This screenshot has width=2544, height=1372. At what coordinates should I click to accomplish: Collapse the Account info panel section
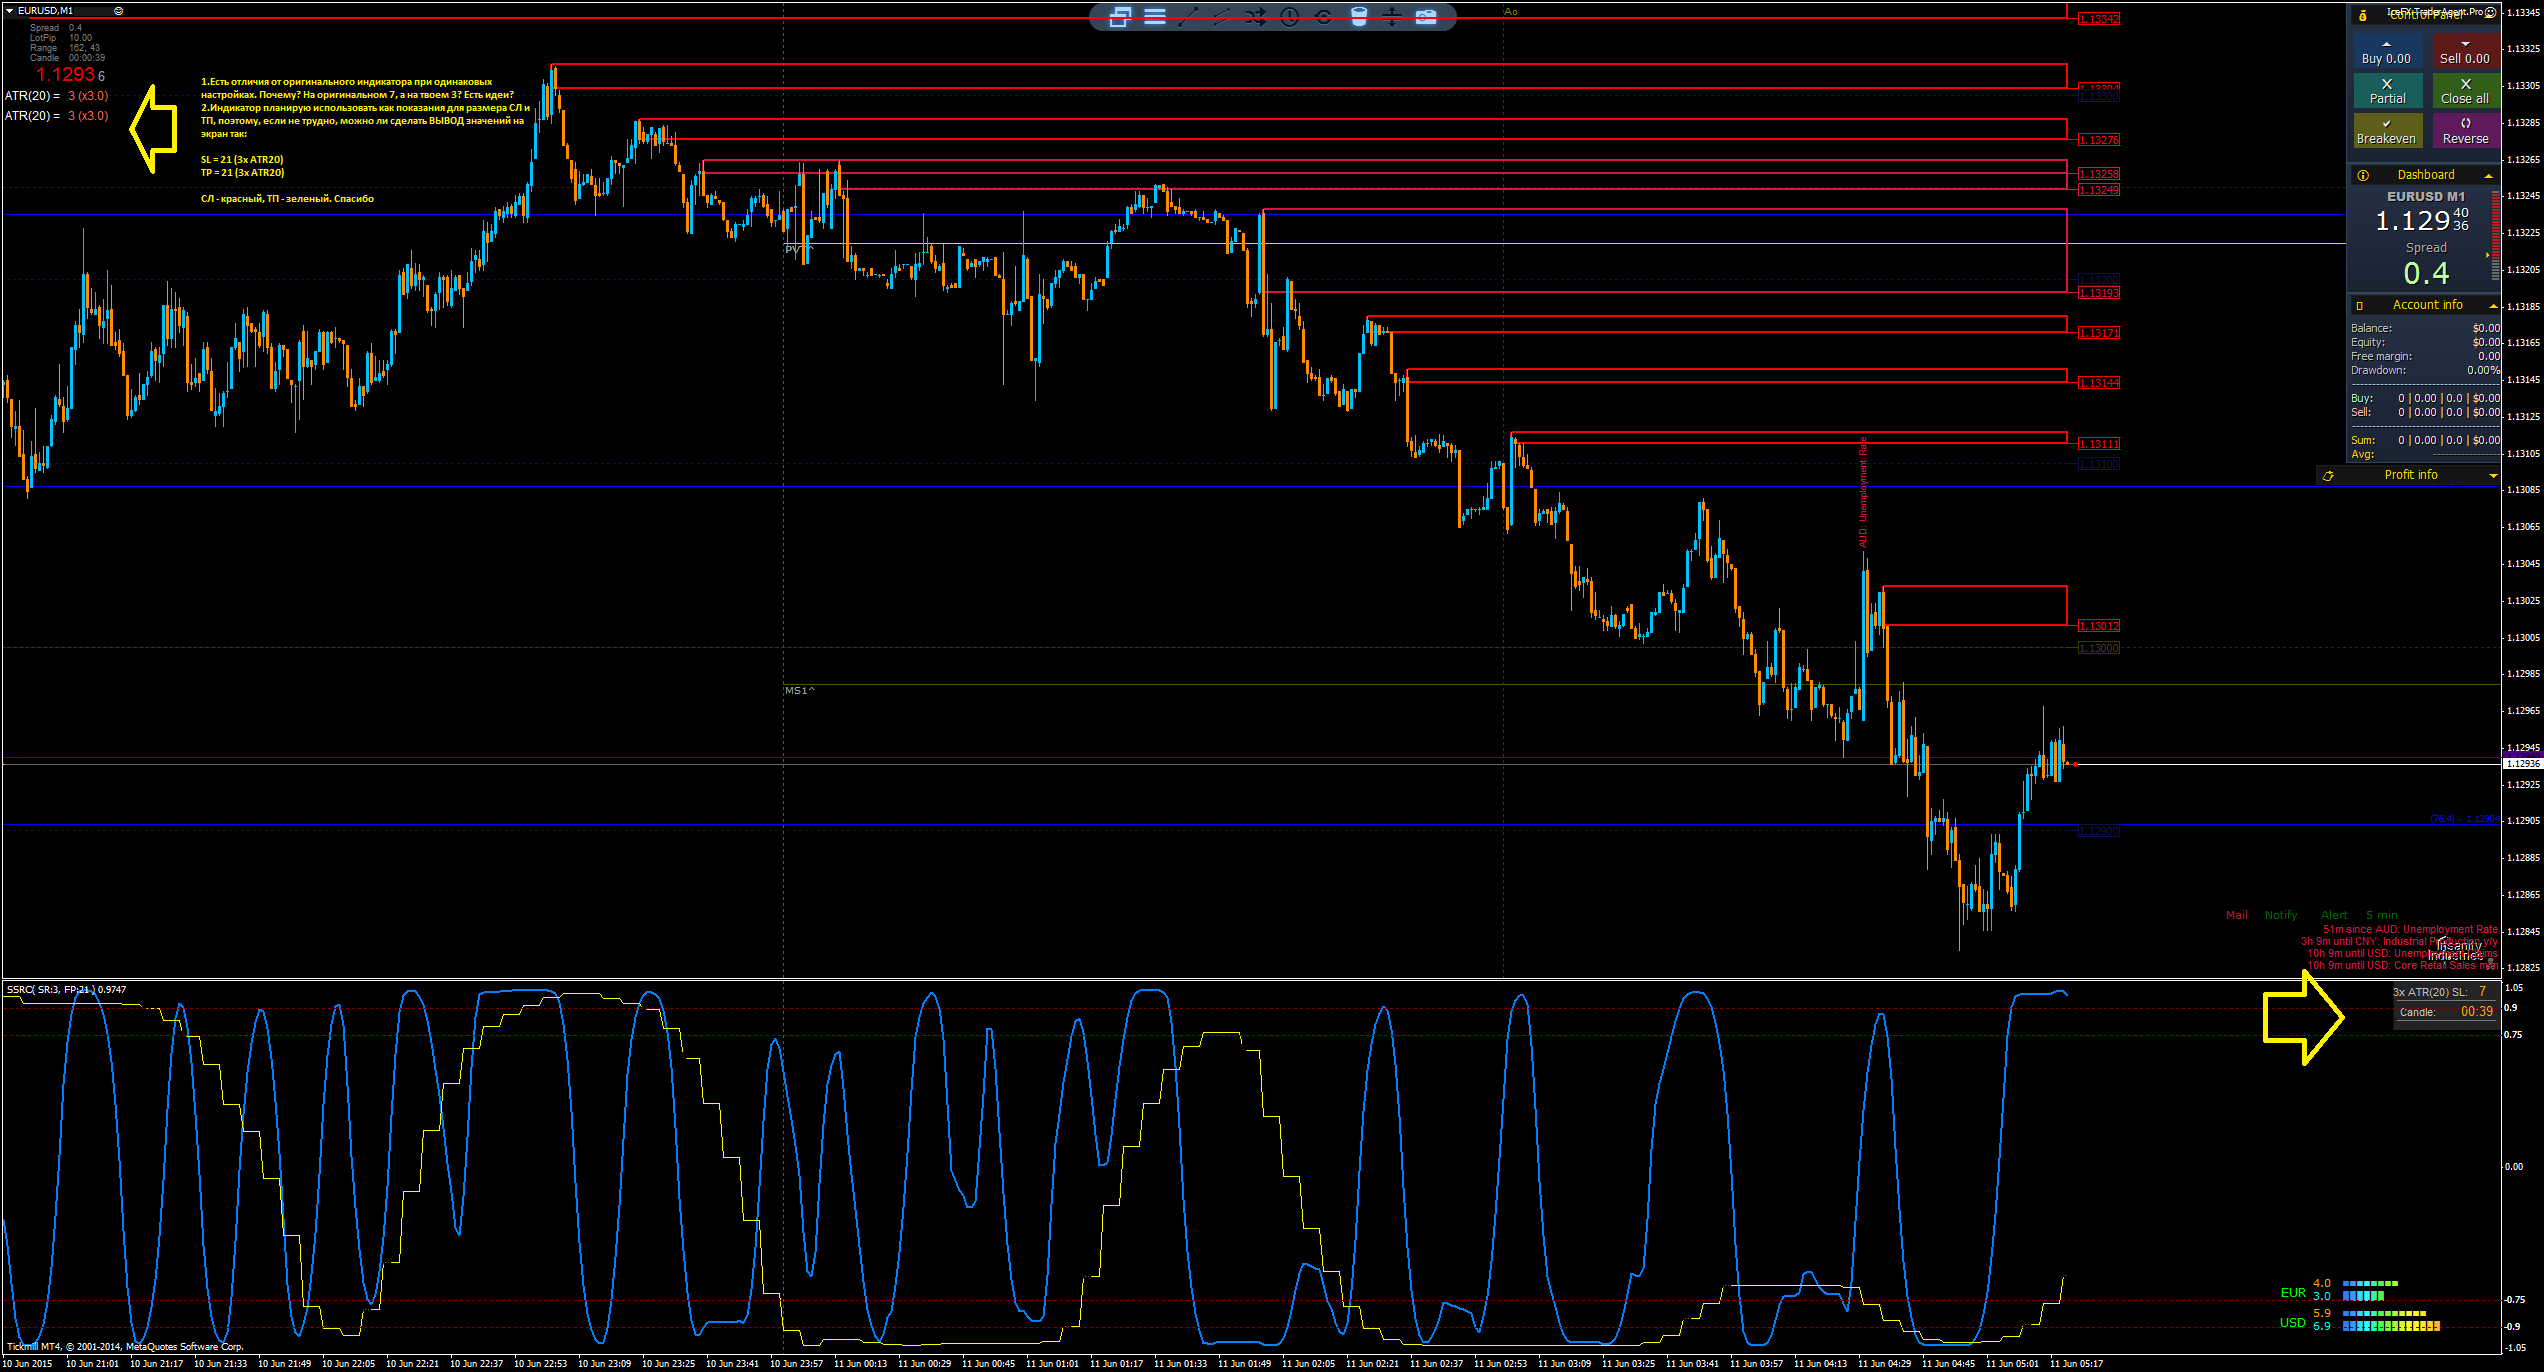tap(2492, 306)
